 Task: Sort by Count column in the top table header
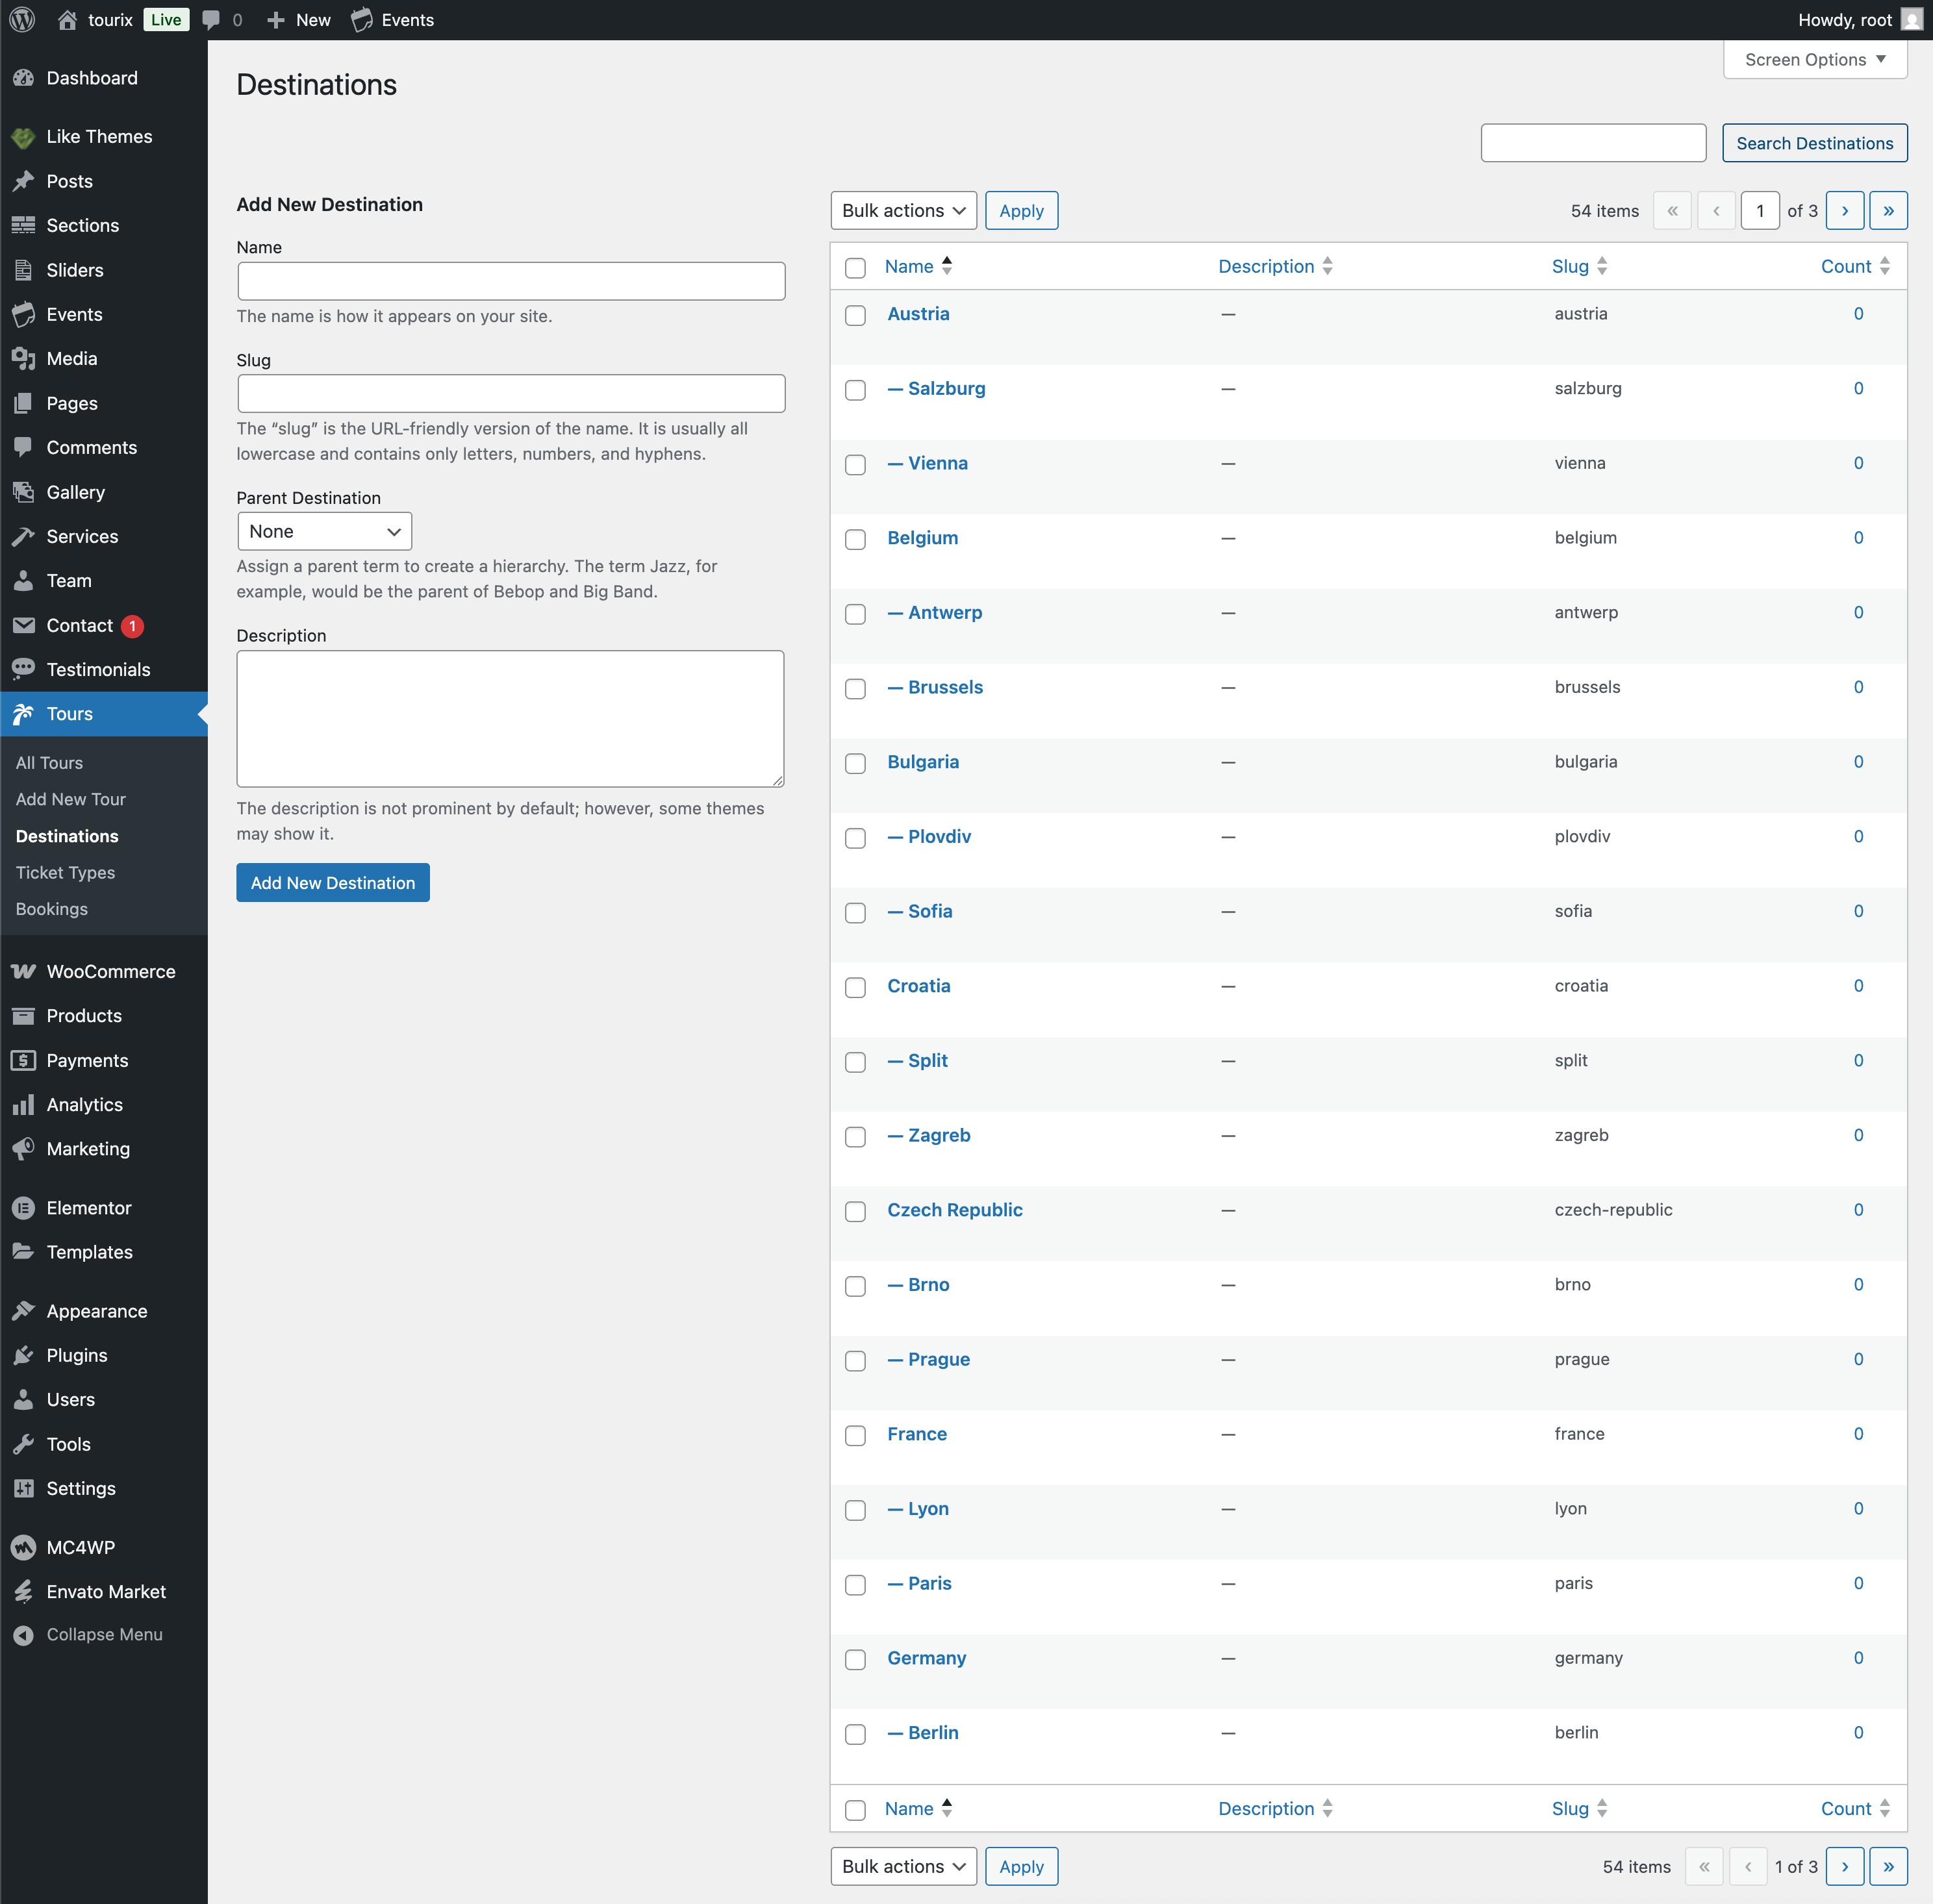click(x=1855, y=266)
